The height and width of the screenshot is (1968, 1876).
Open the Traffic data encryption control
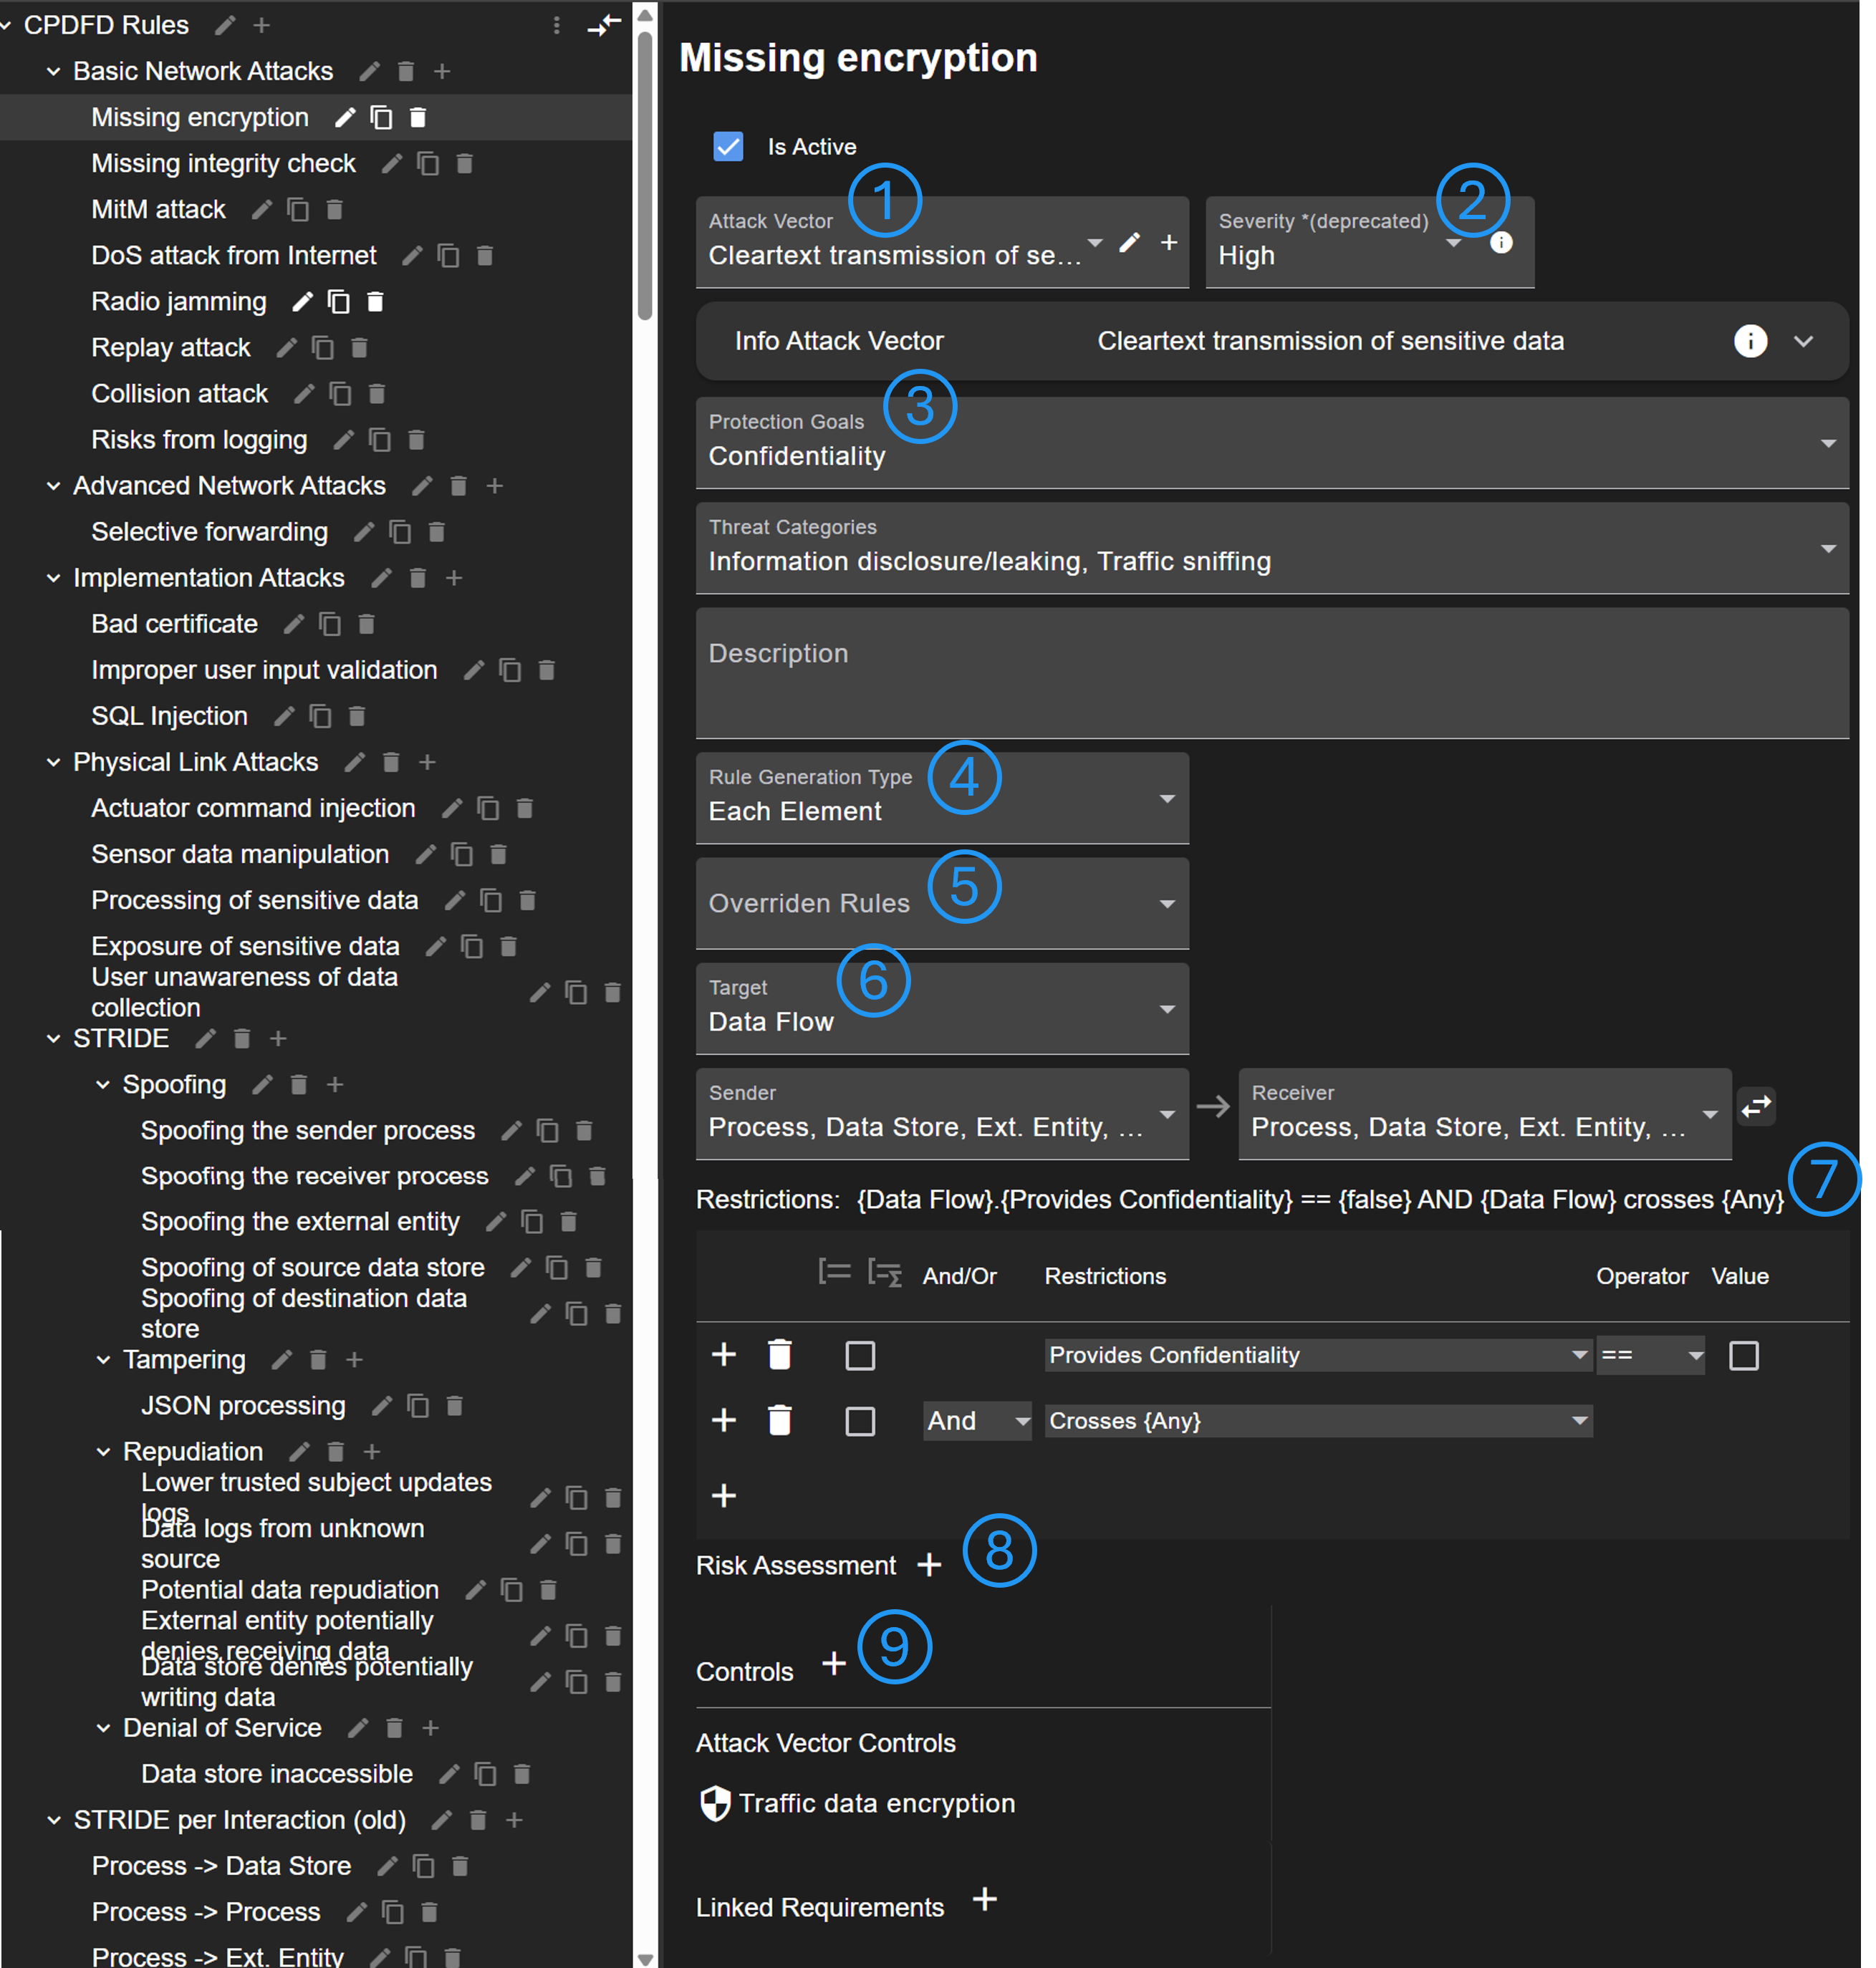[875, 1803]
